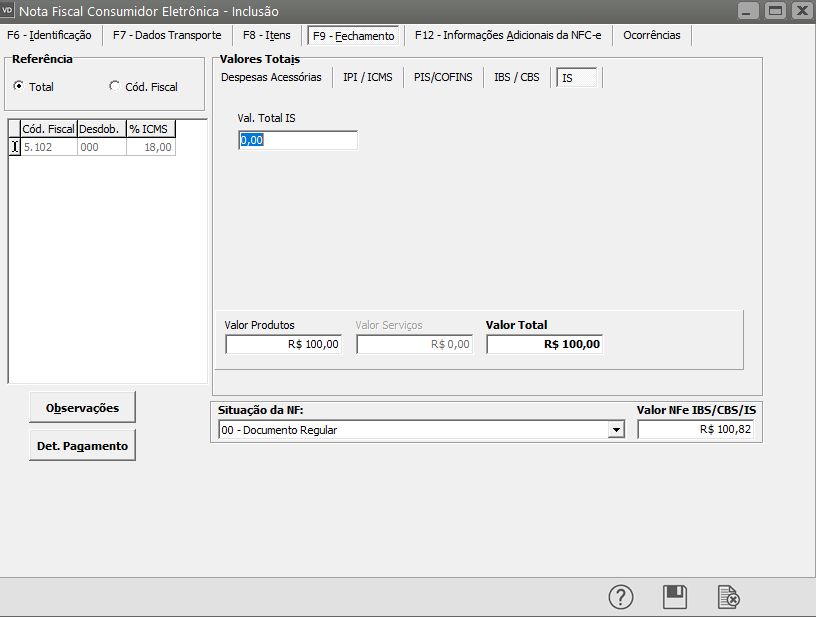Click the Val. Total IS input field

pos(297,141)
